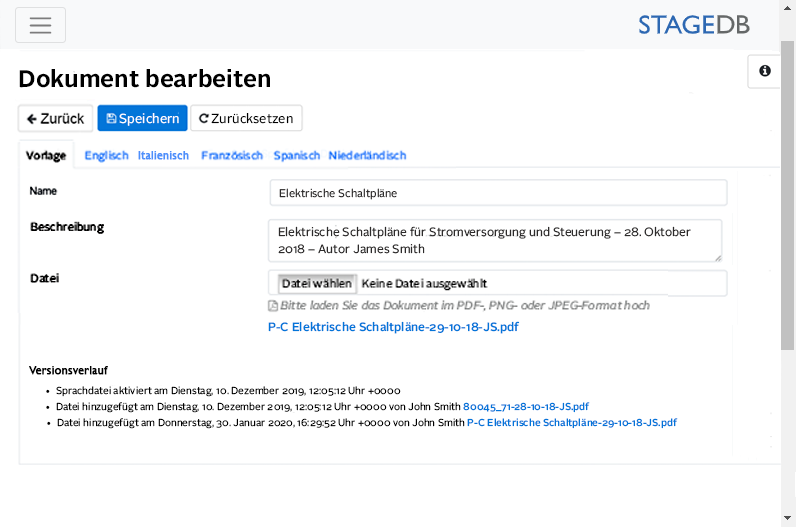
Task: Click the vertical page scrollbar
Action: [788, 200]
